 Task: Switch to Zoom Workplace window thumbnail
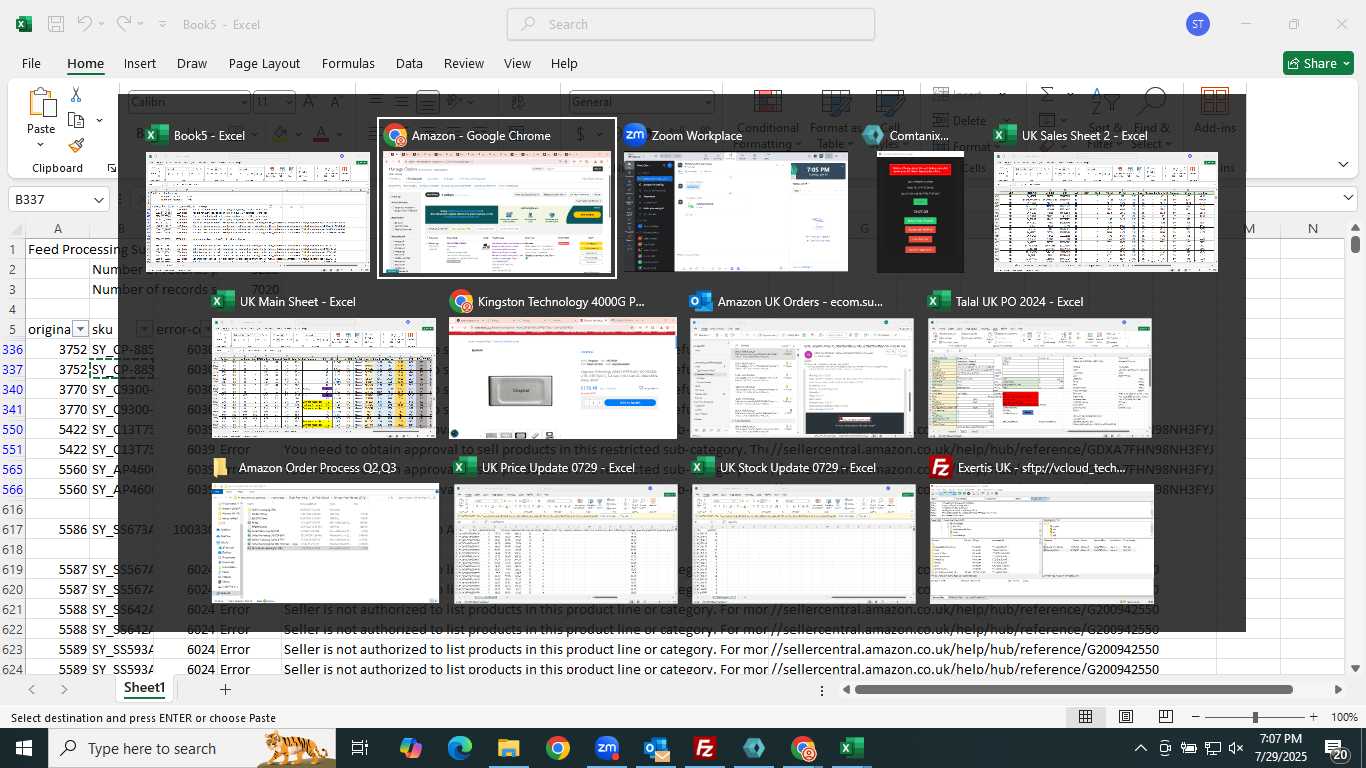pos(735,198)
